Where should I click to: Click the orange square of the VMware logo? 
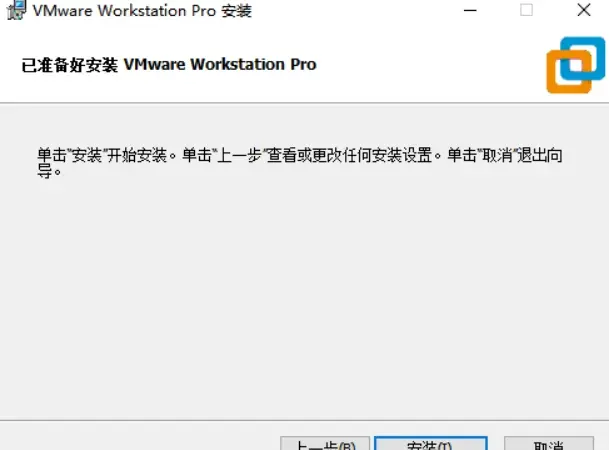click(x=569, y=72)
